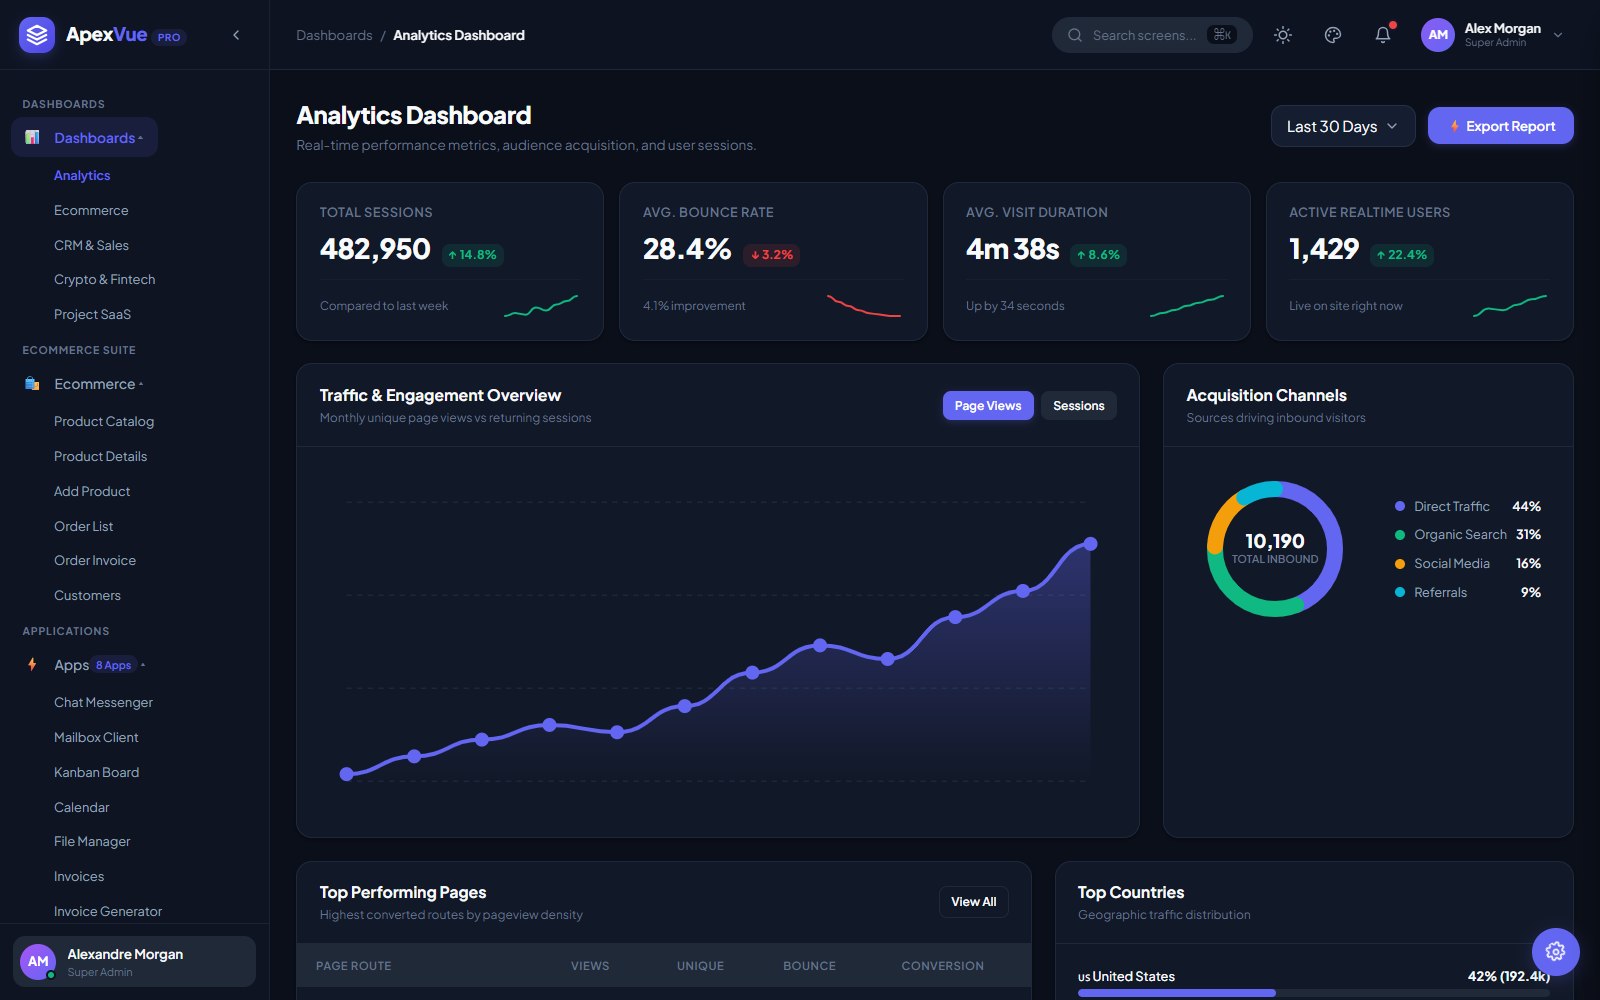Viewport: 1600px width, 1000px height.
Task: Click the BOUNCE column header
Action: tap(809, 966)
